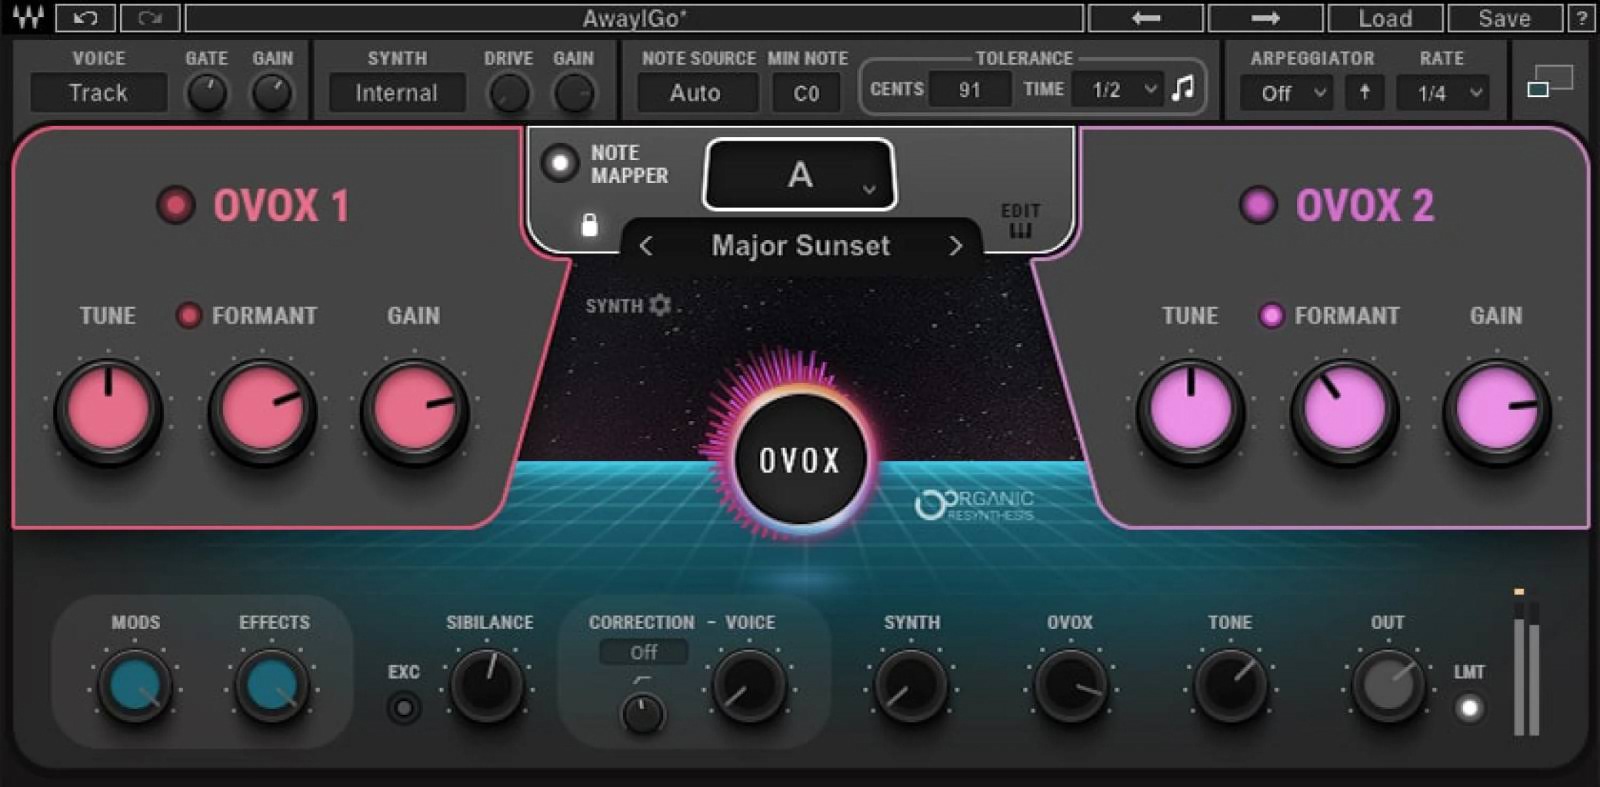This screenshot has height=787, width=1600.
Task: Click the Synth Drive knob
Action: coord(508,94)
